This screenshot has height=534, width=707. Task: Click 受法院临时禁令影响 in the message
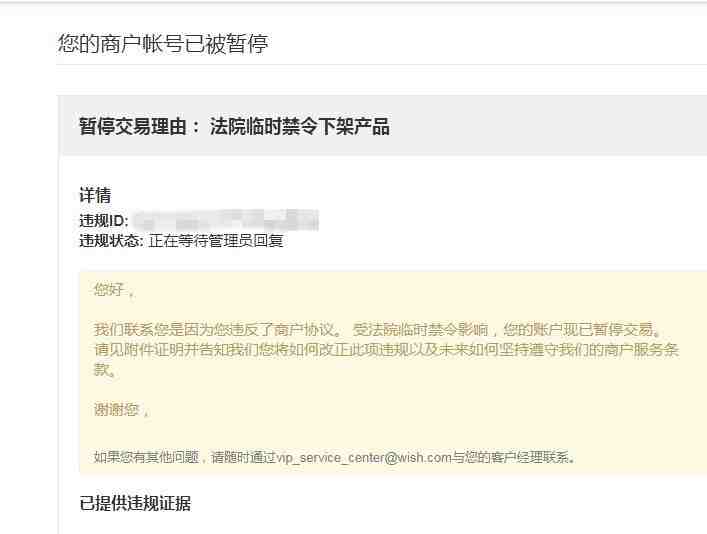[x=420, y=330]
